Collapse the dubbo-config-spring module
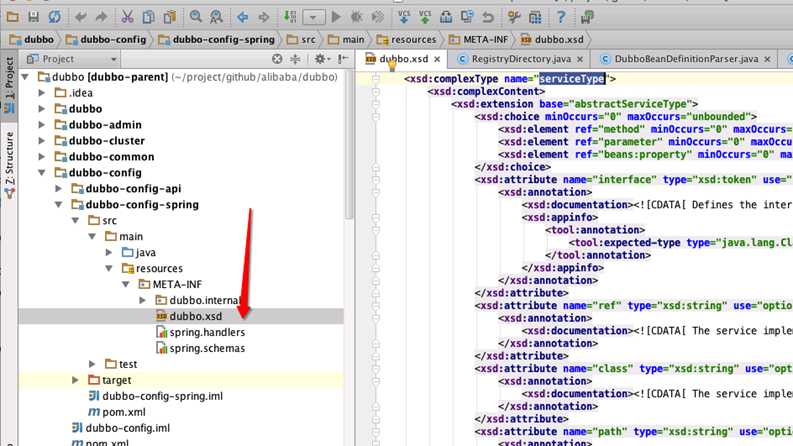Image resolution: width=793 pixels, height=446 pixels. 59,205
